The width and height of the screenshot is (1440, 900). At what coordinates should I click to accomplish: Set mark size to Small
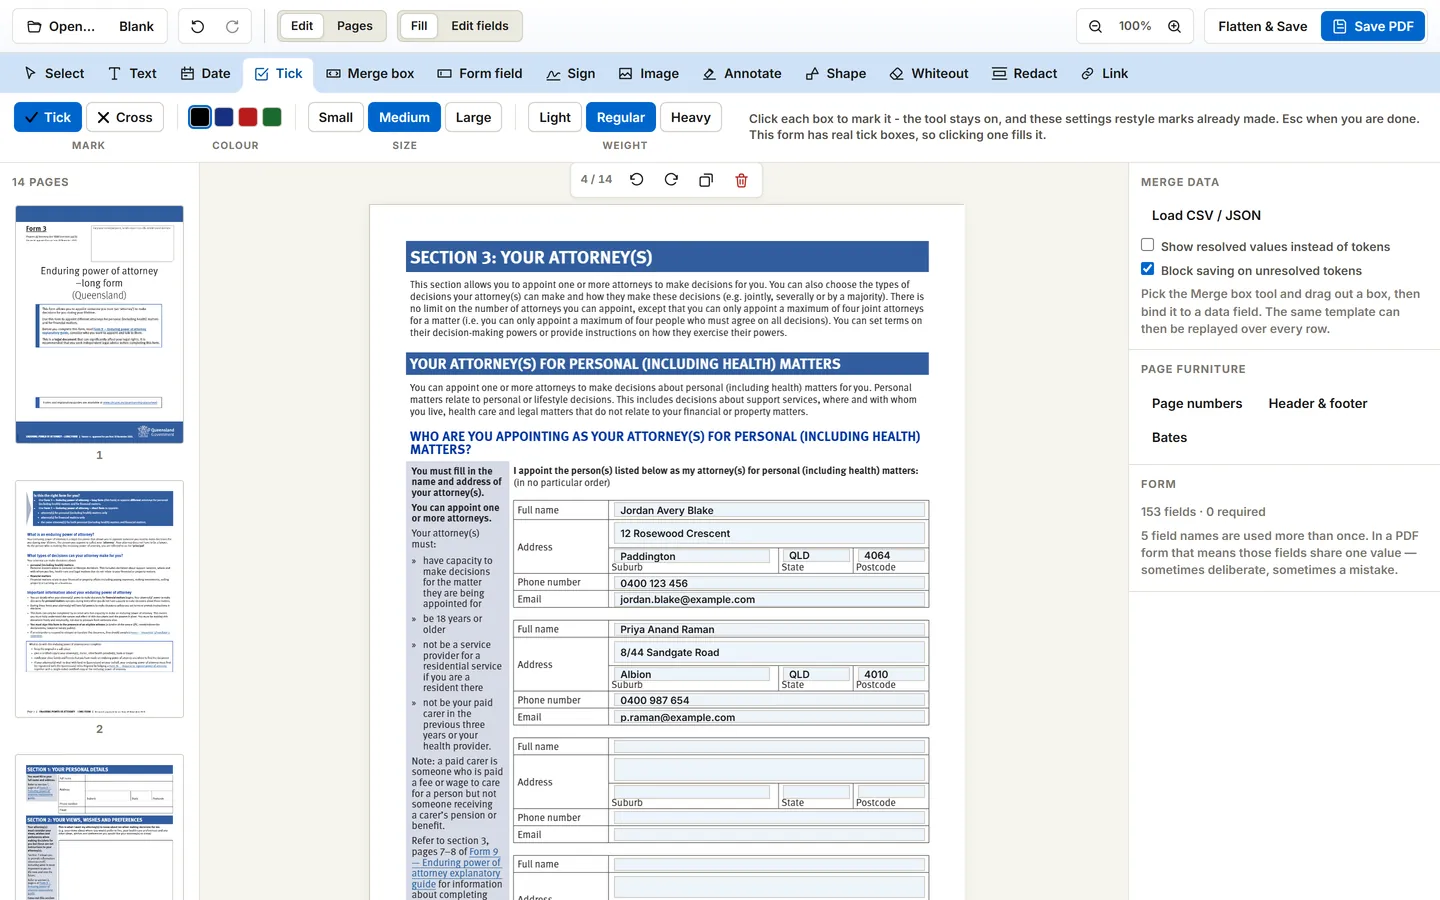coord(336,117)
